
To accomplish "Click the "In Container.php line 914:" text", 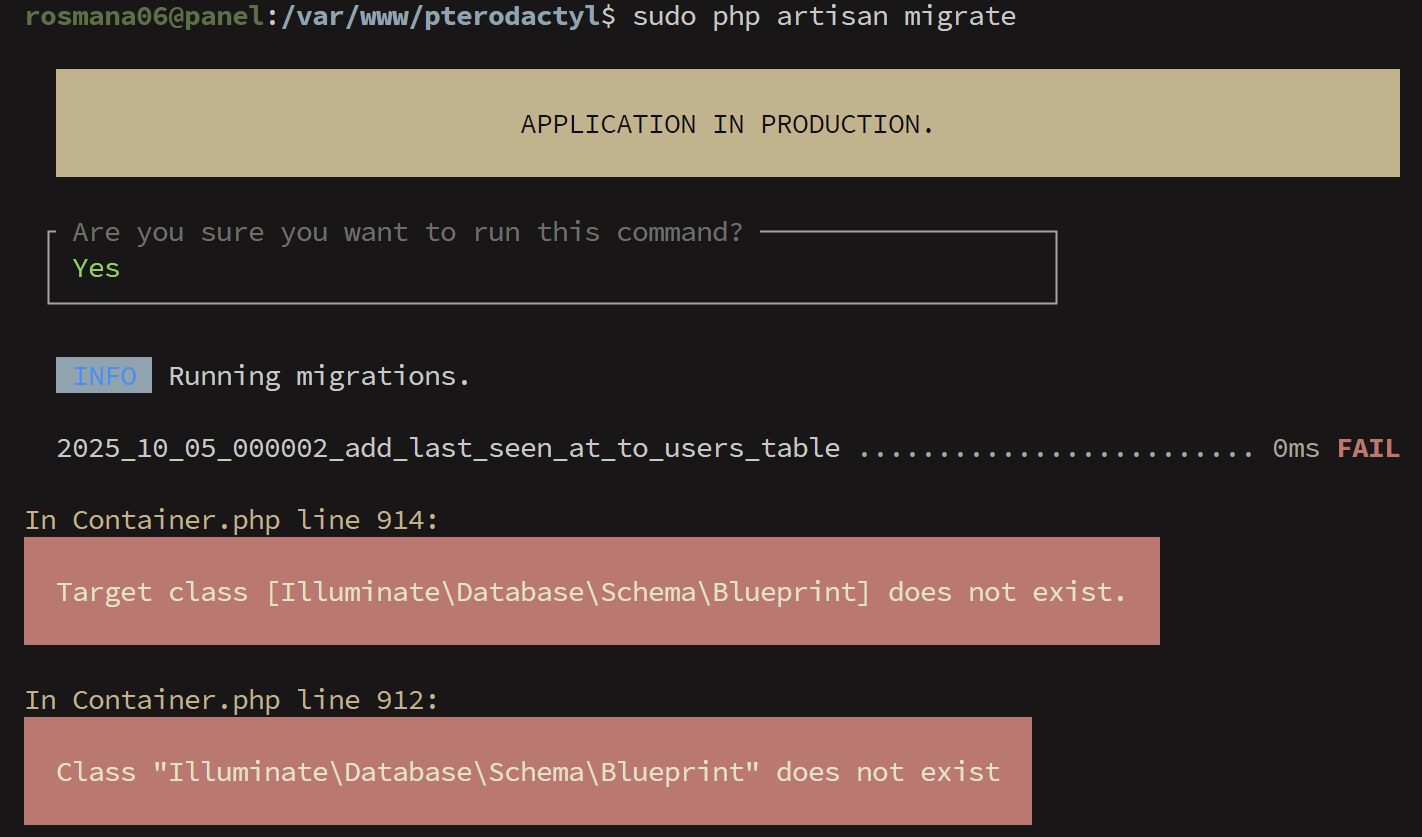I will 232,520.
